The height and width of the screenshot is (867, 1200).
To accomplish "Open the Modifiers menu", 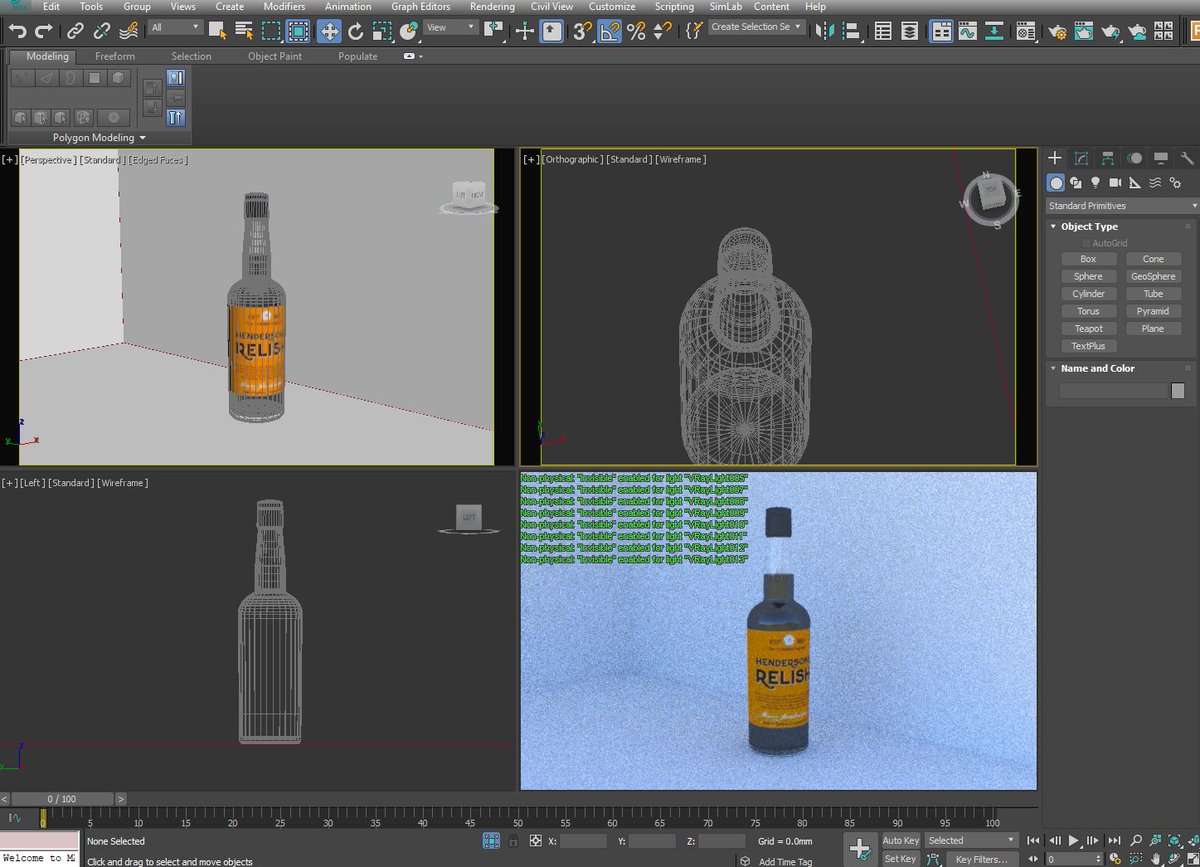I will click(285, 6).
